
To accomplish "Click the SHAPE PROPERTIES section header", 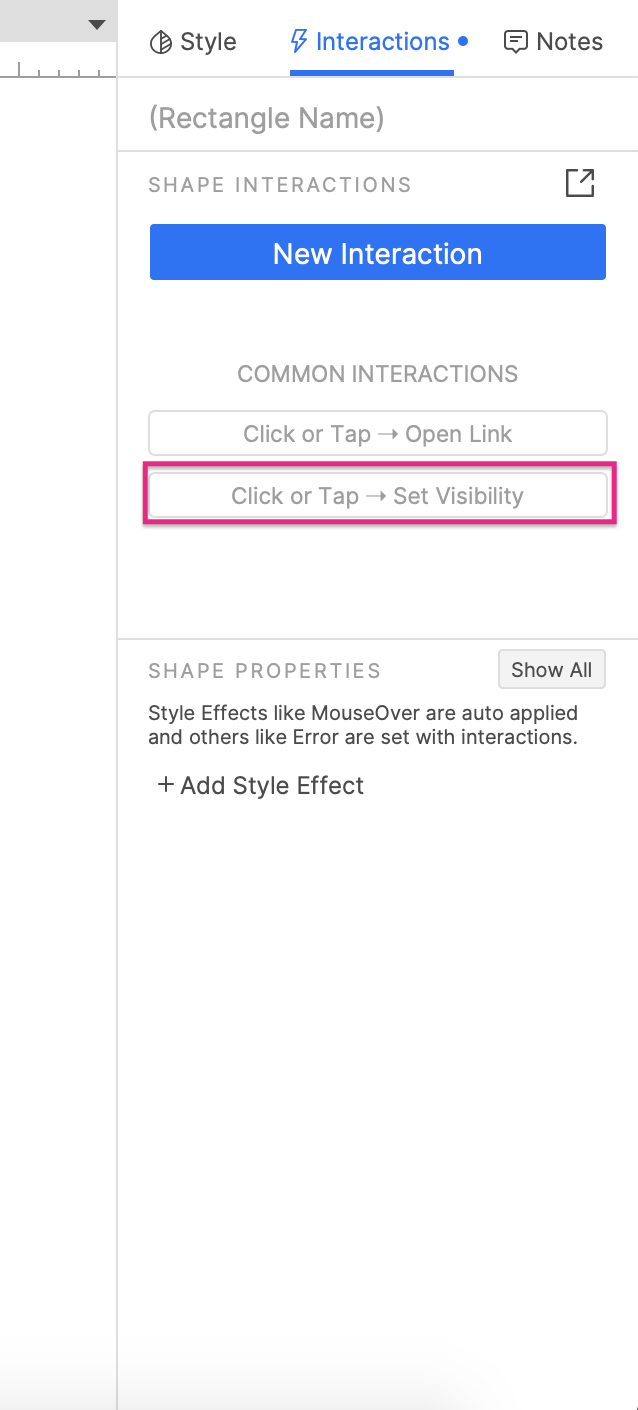I will pyautogui.click(x=265, y=671).
